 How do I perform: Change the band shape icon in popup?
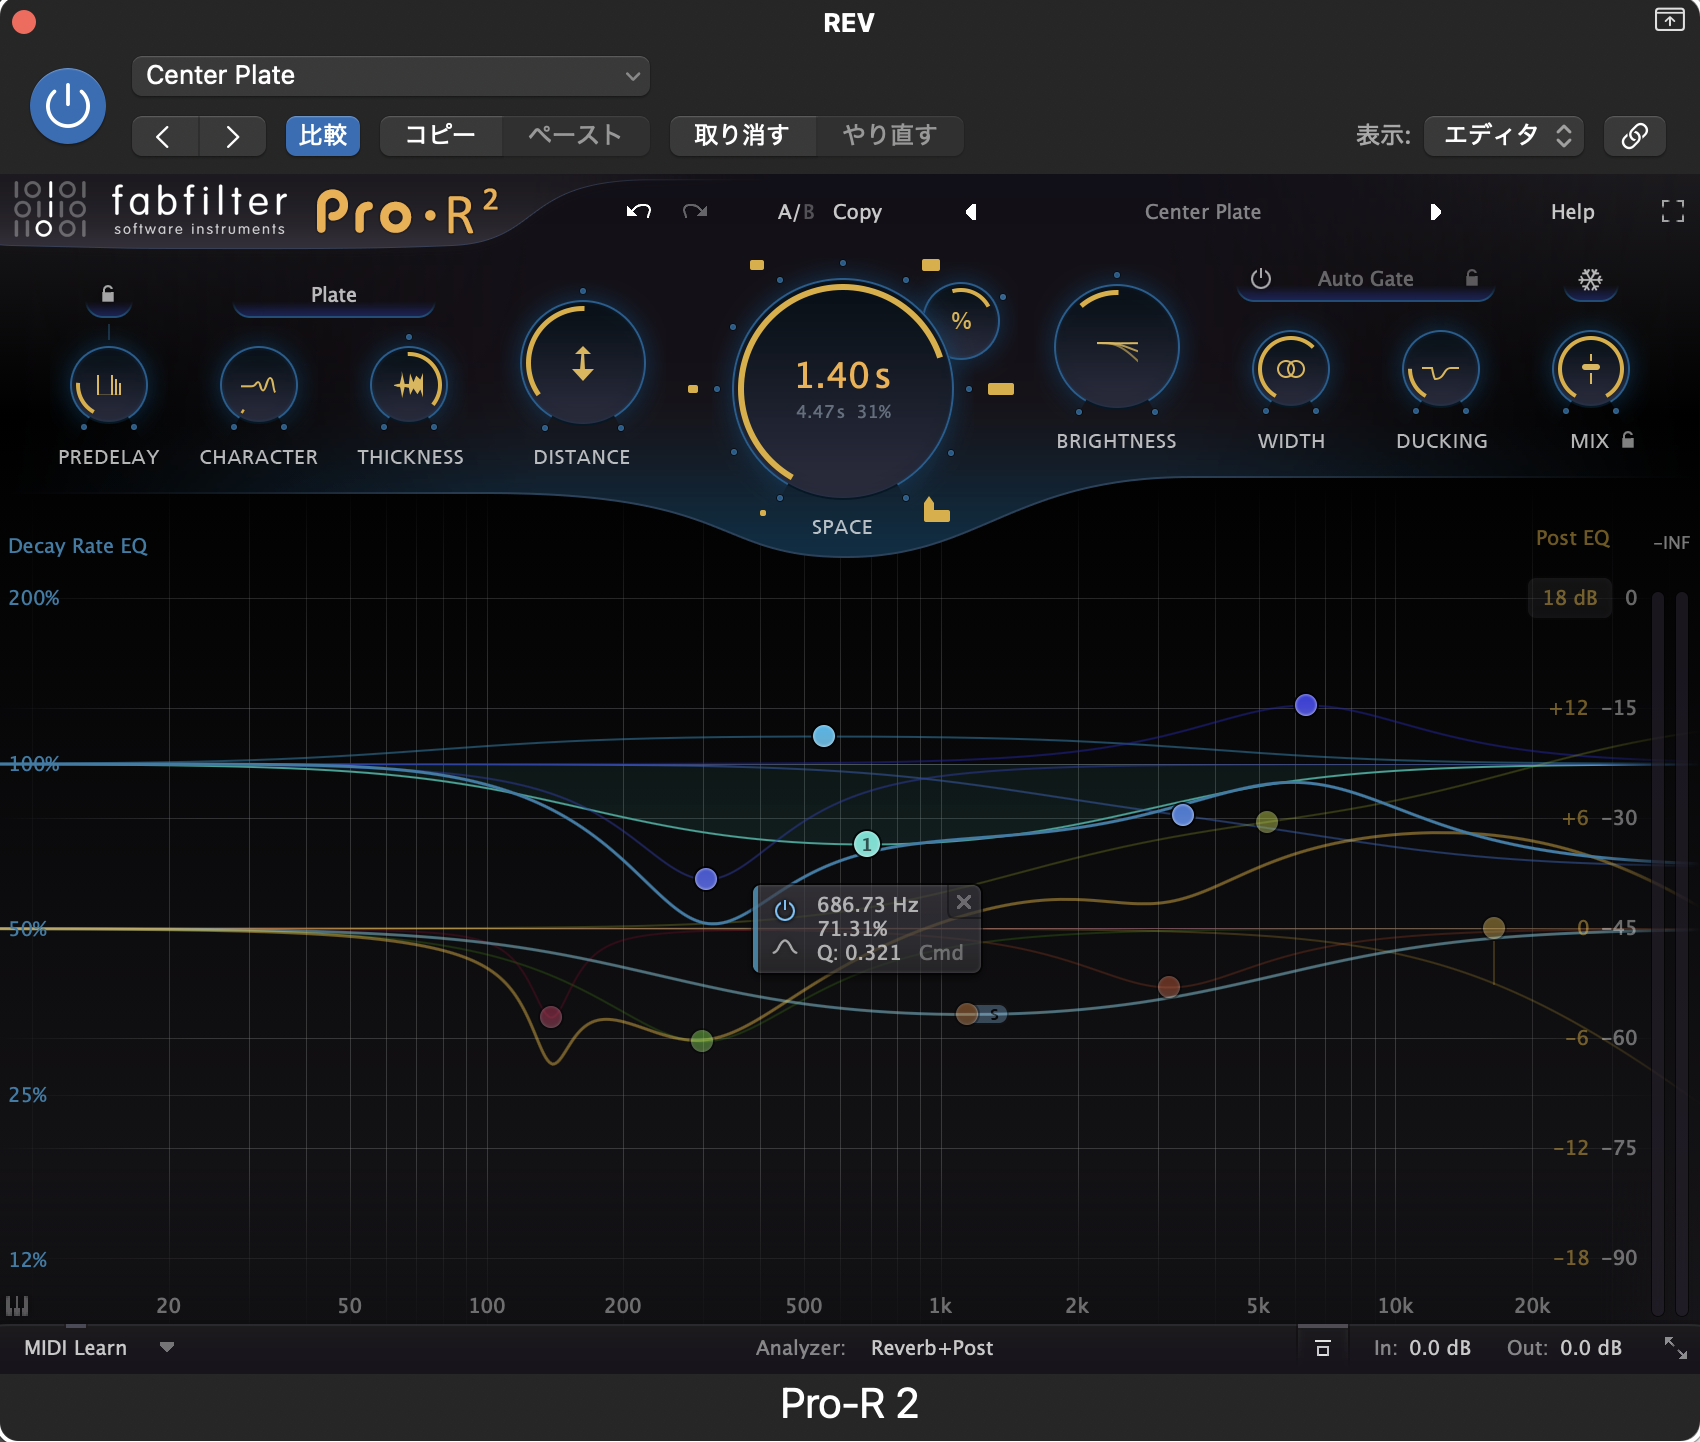(785, 947)
